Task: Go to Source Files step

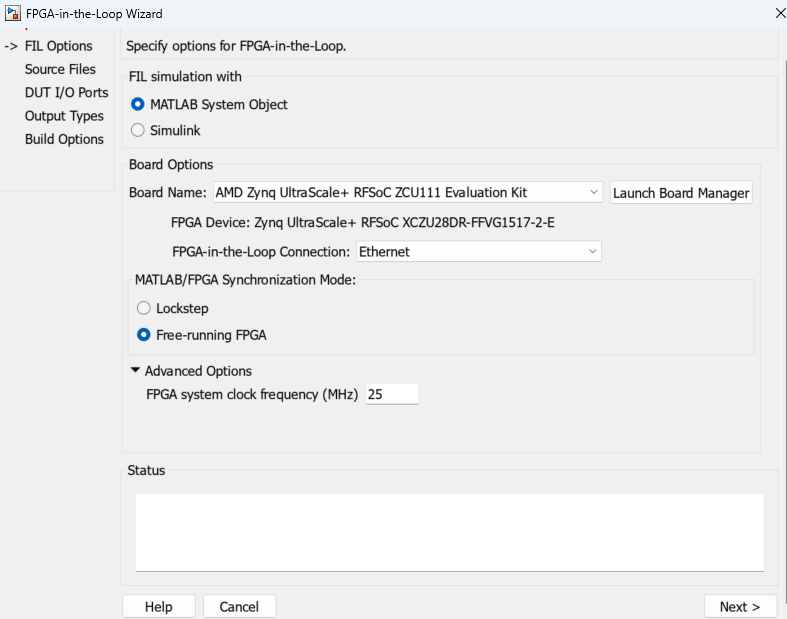Action: tap(60, 69)
